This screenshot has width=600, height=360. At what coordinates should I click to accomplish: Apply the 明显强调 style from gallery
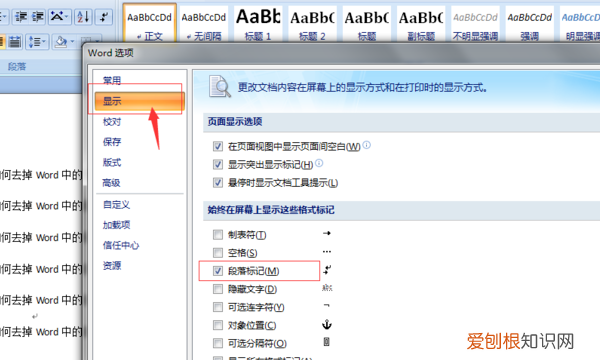tap(580, 24)
